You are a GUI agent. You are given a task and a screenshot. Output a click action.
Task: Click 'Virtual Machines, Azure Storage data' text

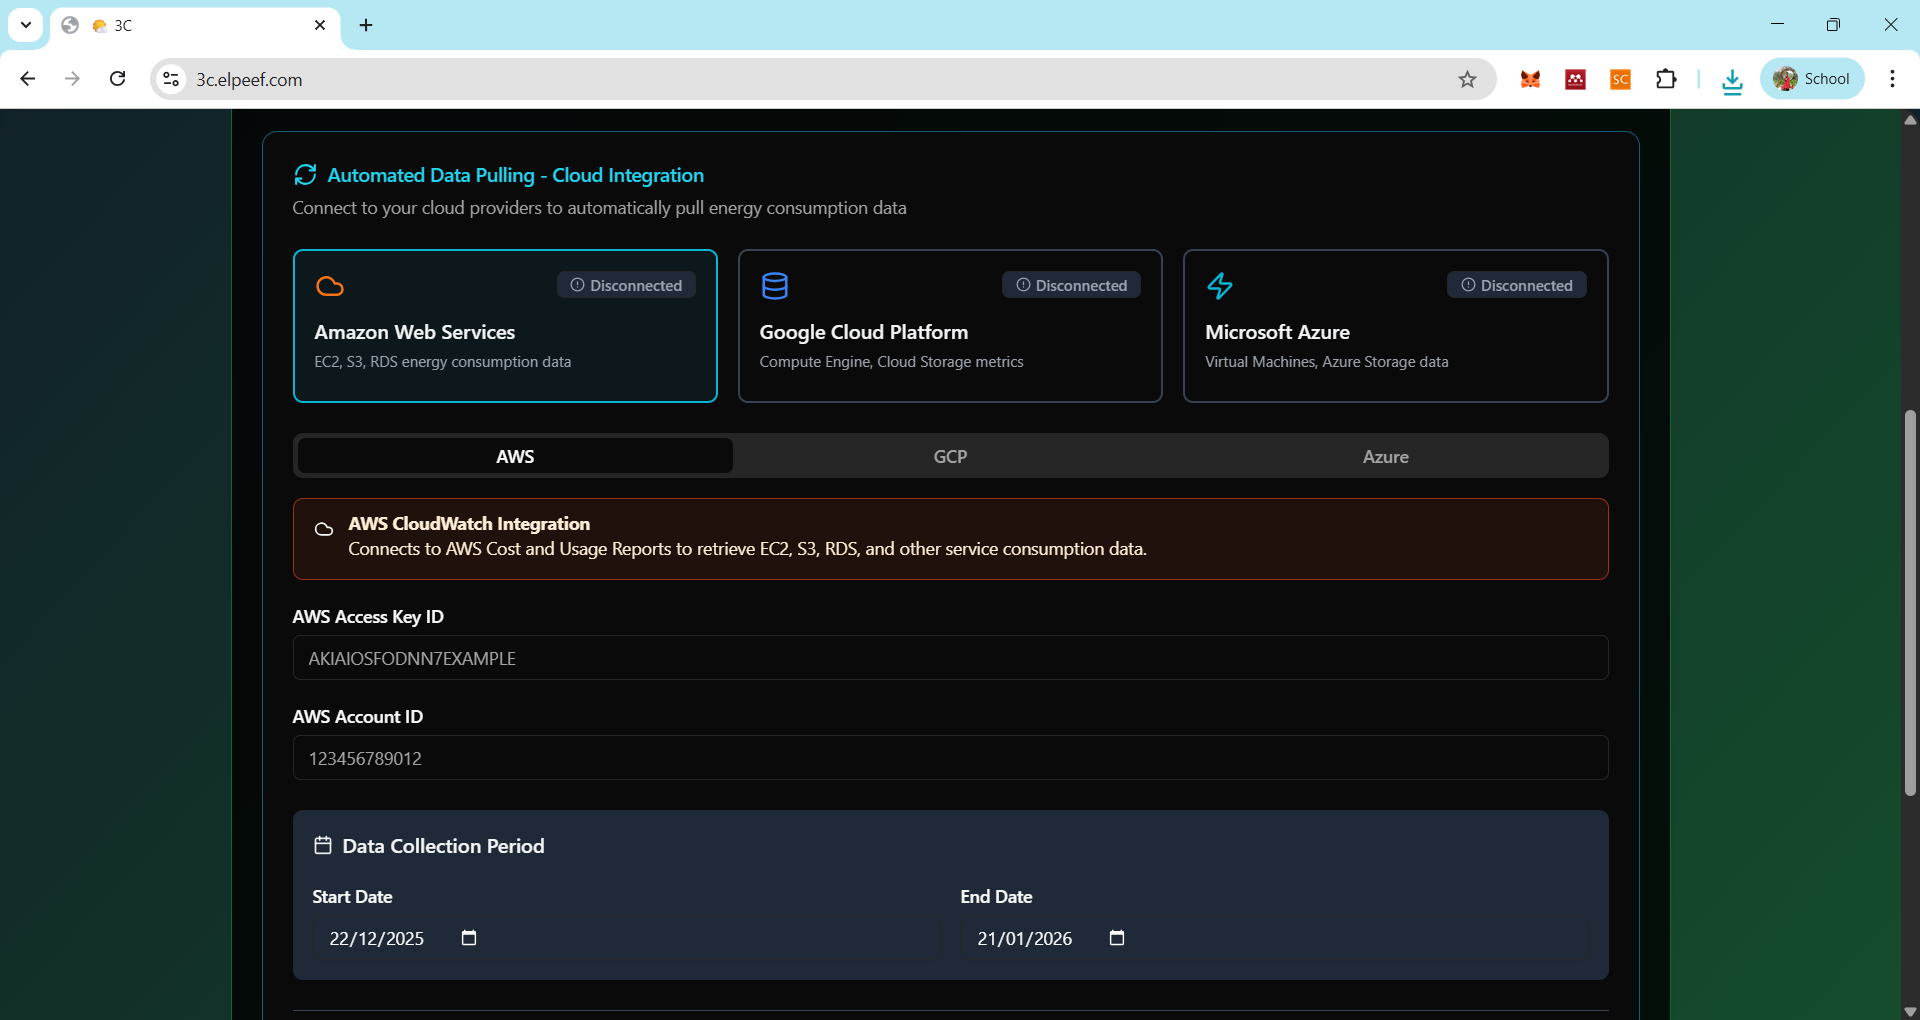click(1327, 362)
